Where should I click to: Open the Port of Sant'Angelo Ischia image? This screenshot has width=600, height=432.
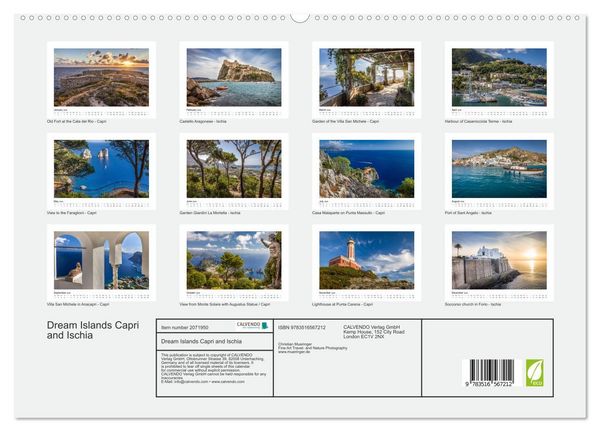(499, 169)
